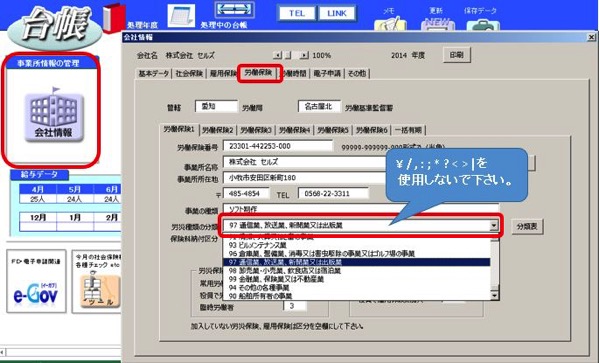The height and width of the screenshot is (363, 599).
Task: Open the 労働保険2 sub-tab
Action: pyautogui.click(x=217, y=130)
